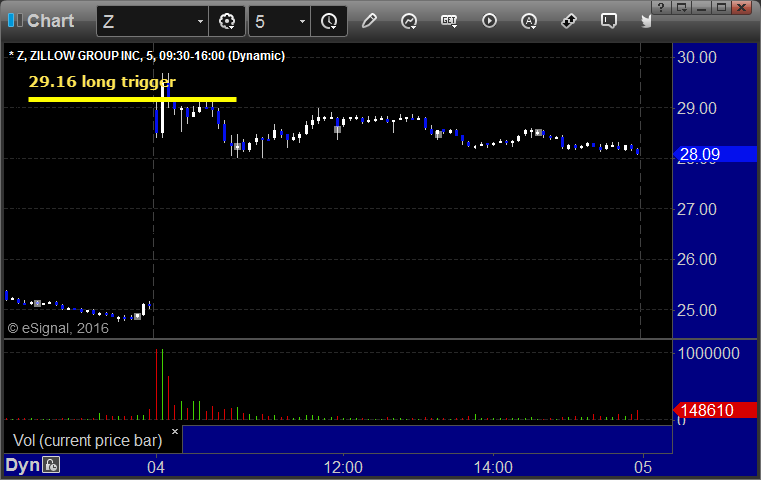Image resolution: width=761 pixels, height=480 pixels.
Task: Click the 25.00 price axis label
Action: [696, 310]
